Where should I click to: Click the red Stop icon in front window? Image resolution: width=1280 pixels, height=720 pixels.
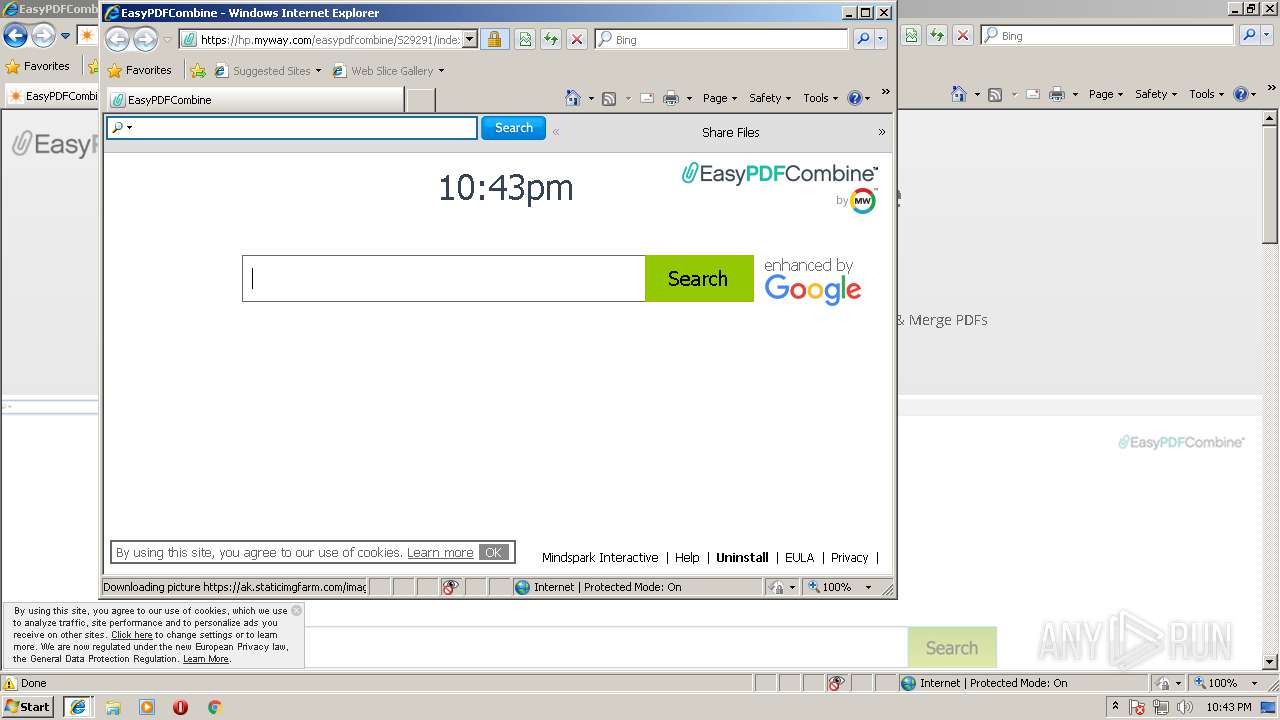coord(577,40)
